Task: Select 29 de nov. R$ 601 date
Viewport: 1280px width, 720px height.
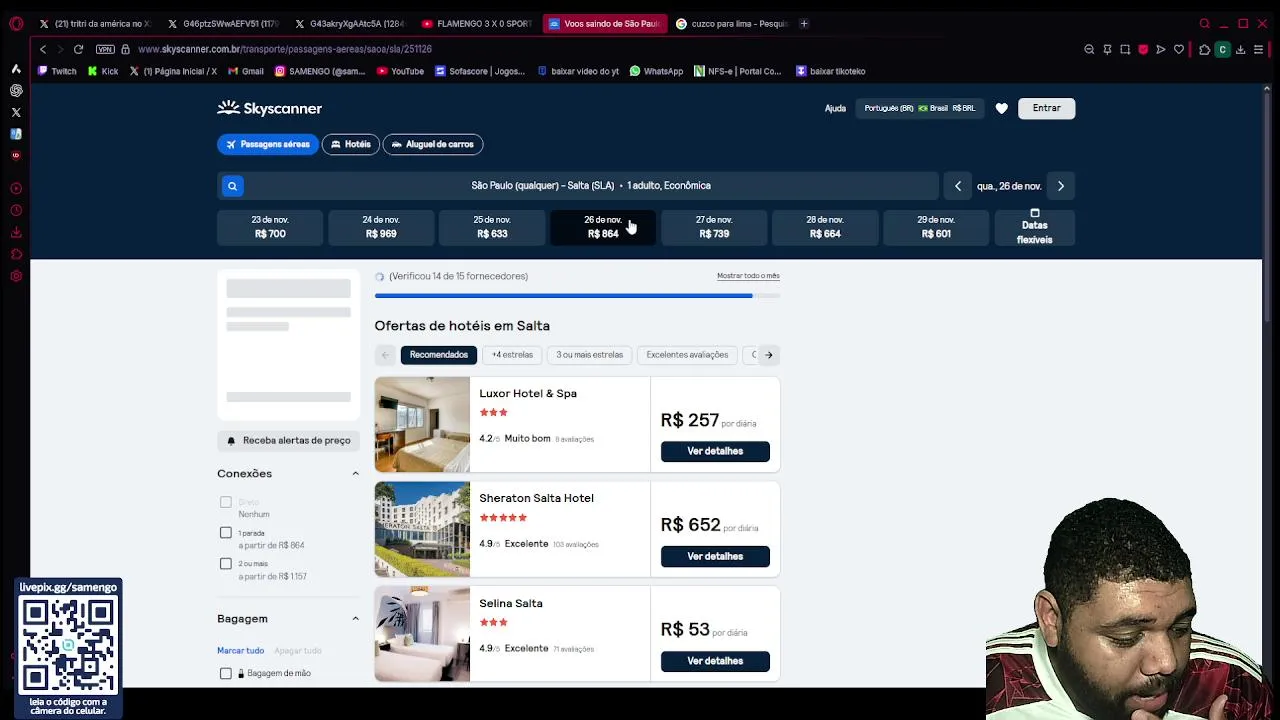Action: point(936,227)
